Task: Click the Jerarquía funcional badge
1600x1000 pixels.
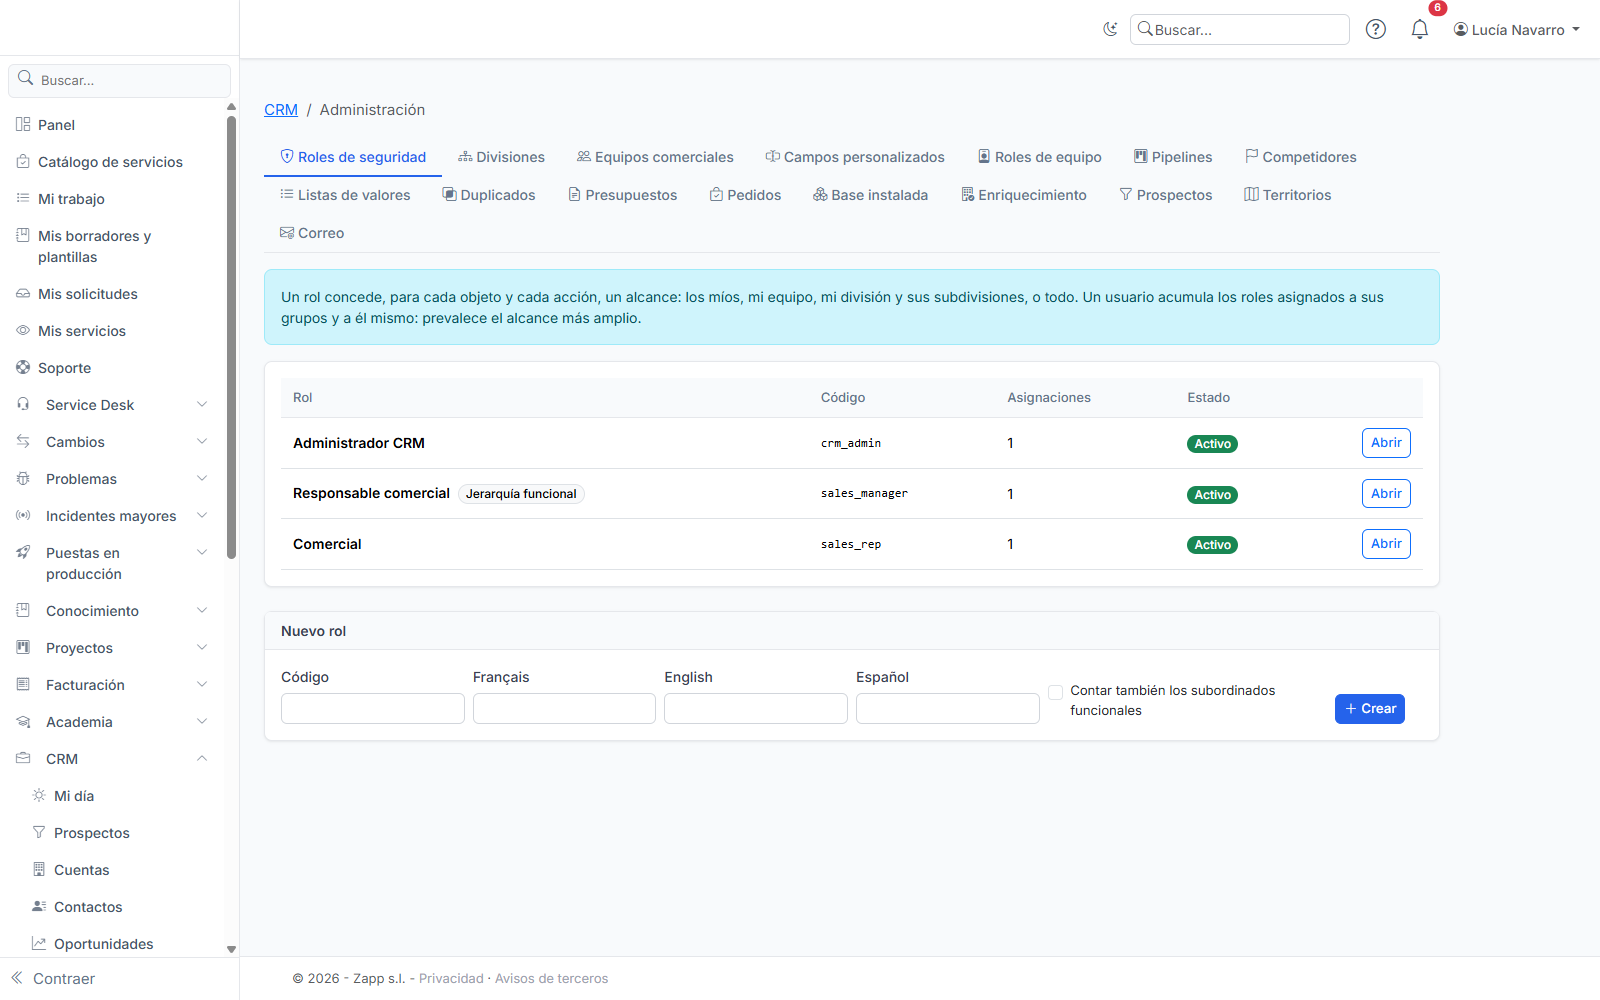Action: pos(521,494)
